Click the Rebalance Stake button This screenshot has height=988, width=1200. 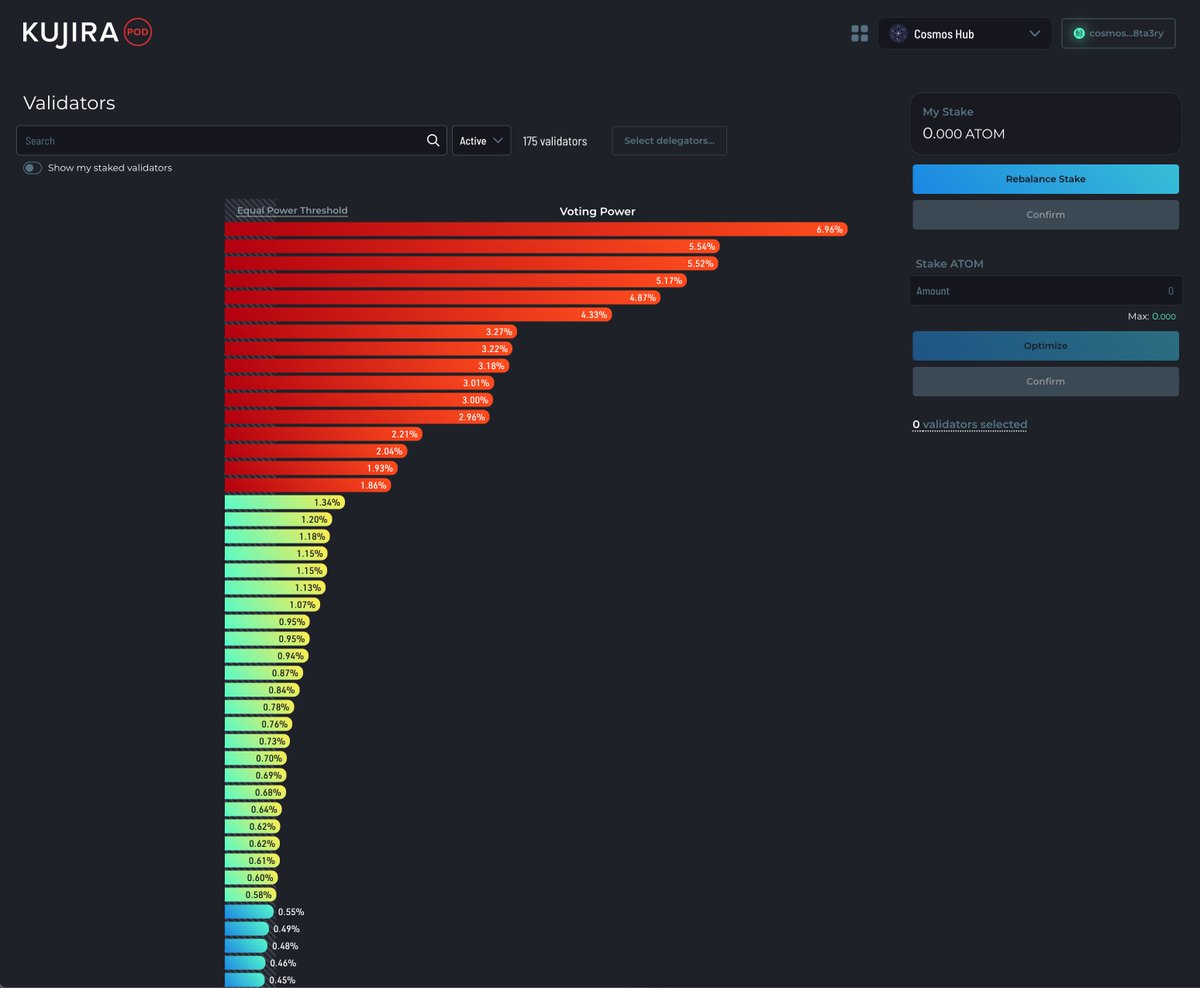pos(1045,178)
